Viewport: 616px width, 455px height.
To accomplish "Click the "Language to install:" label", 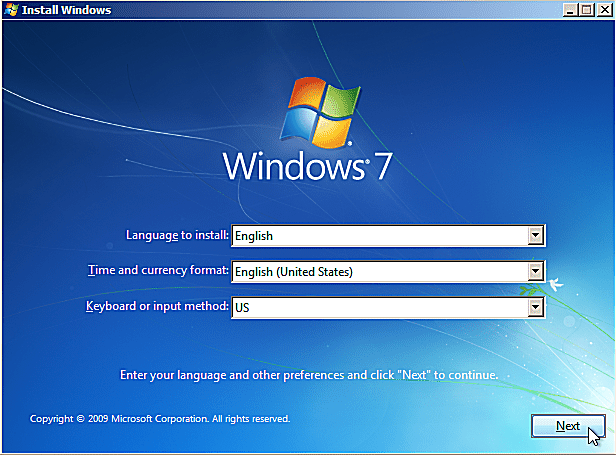I will pyautogui.click(x=177, y=235).
